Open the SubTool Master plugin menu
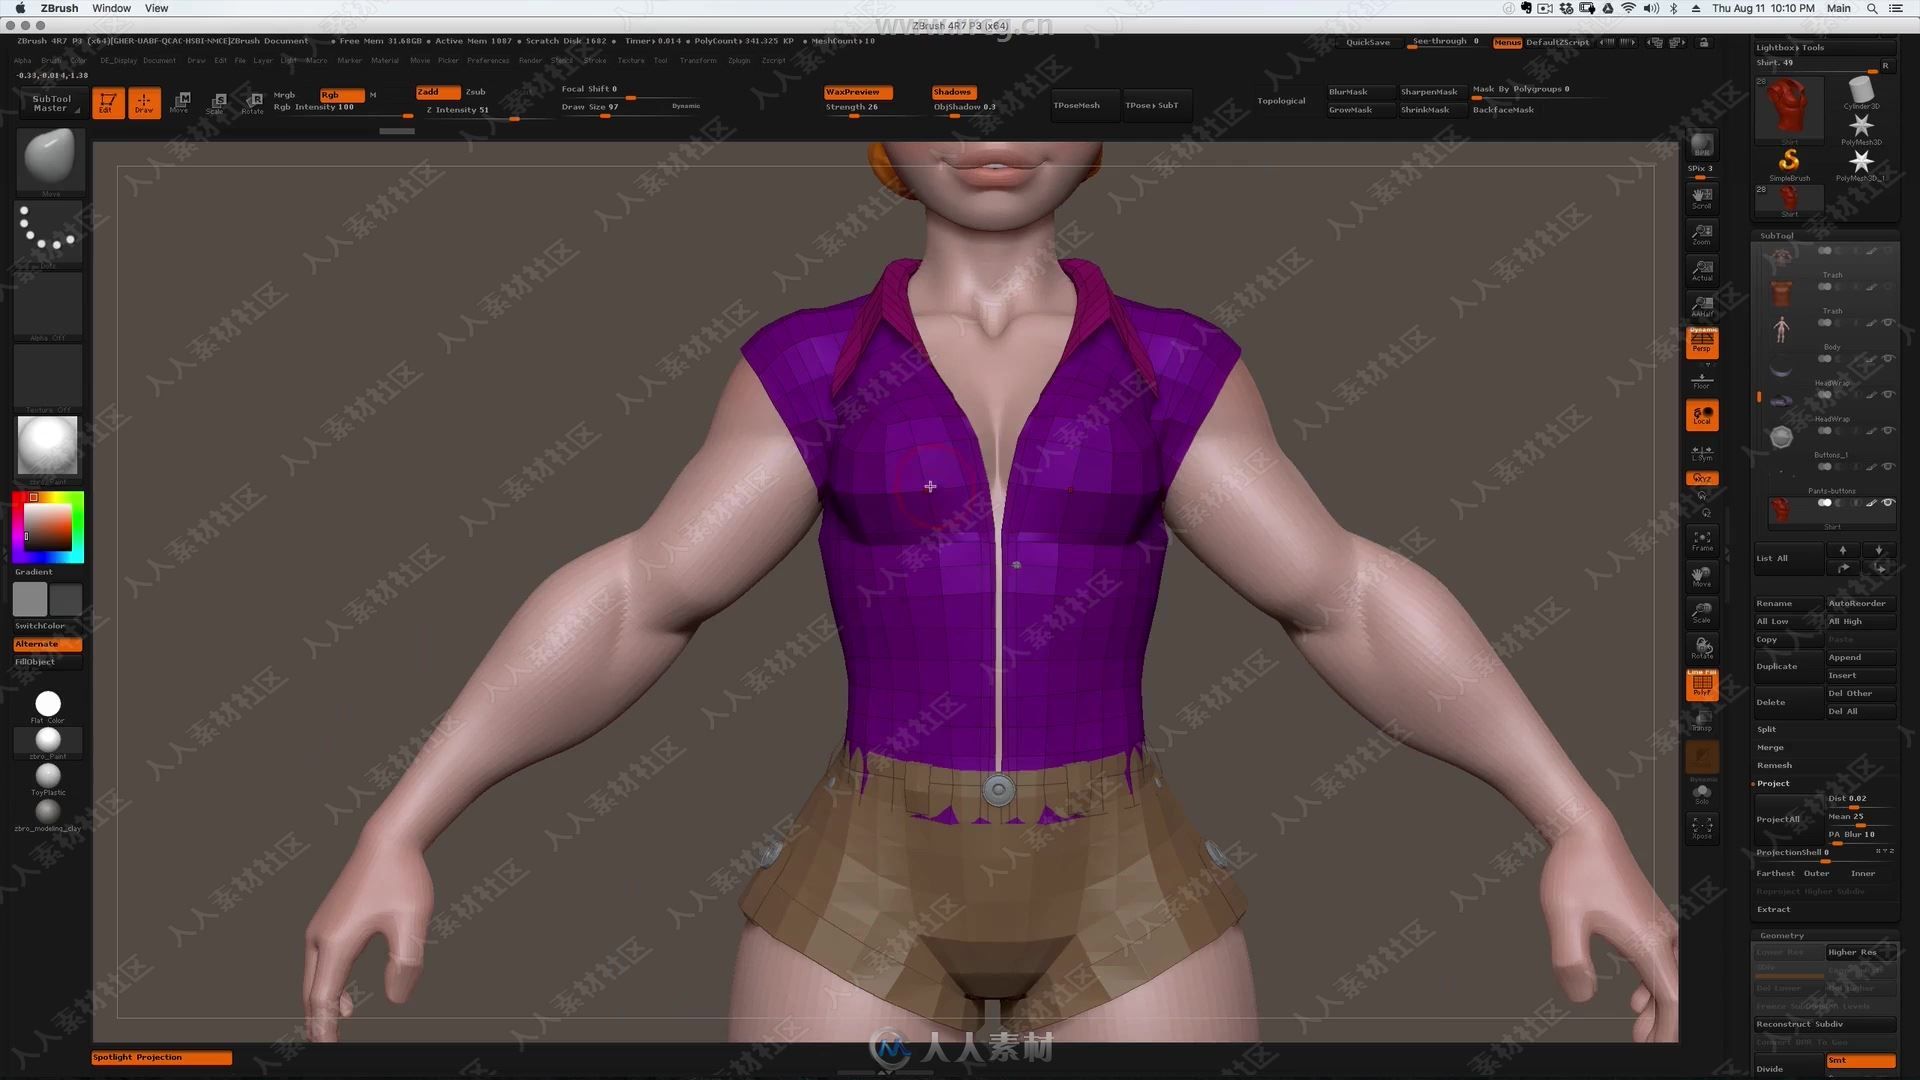This screenshot has height=1080, width=1920. (51, 103)
